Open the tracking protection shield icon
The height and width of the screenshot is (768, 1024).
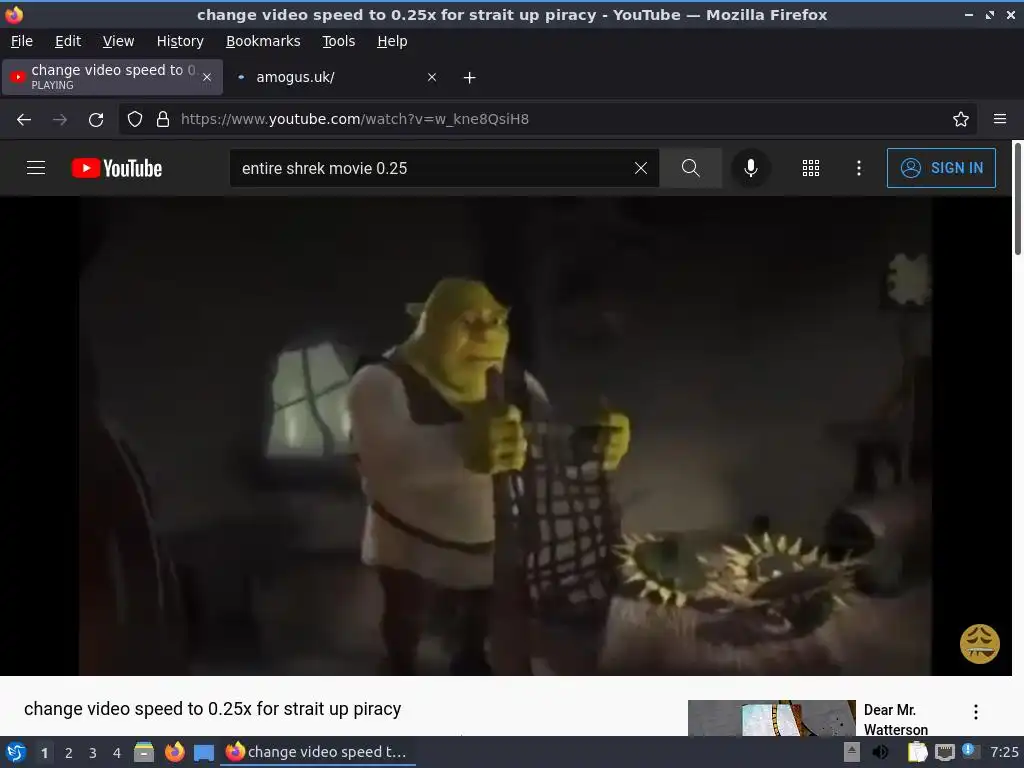pyautogui.click(x=135, y=119)
